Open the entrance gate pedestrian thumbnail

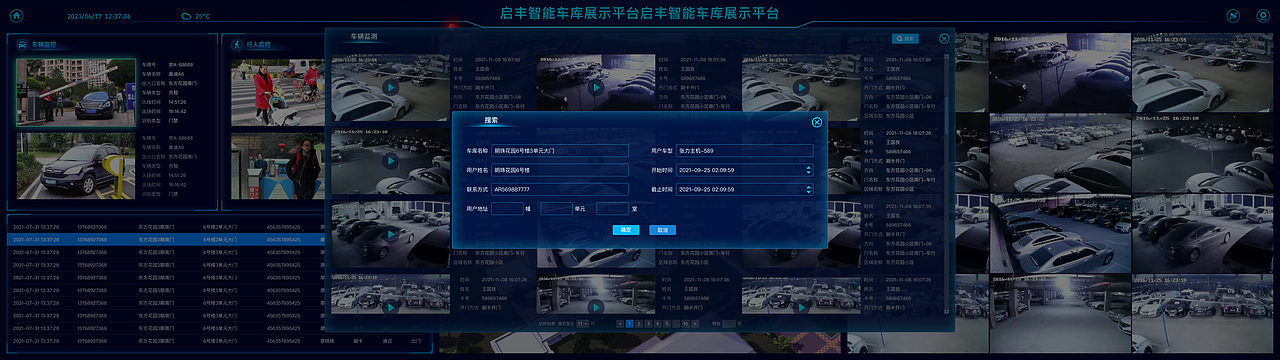(277, 166)
